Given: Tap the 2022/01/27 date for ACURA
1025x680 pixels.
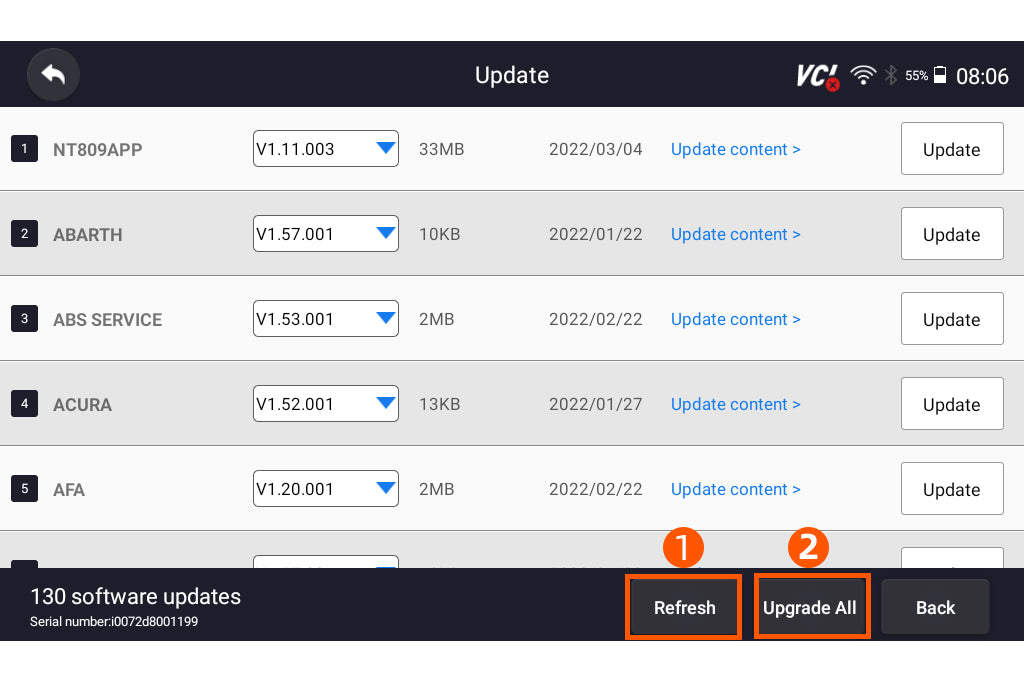Looking at the screenshot, I should tap(596, 404).
